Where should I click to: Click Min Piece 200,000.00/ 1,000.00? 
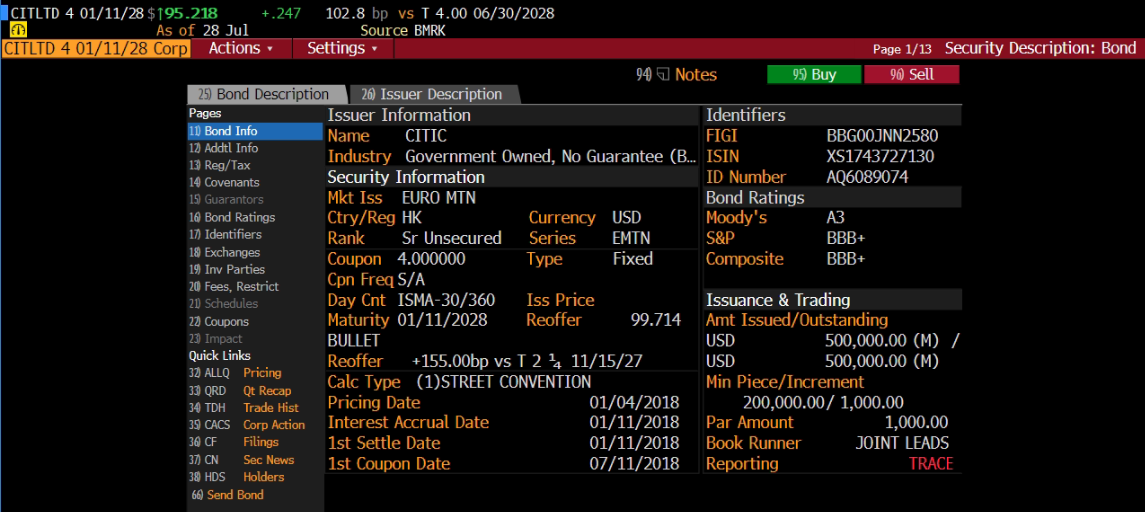[x=823, y=402]
